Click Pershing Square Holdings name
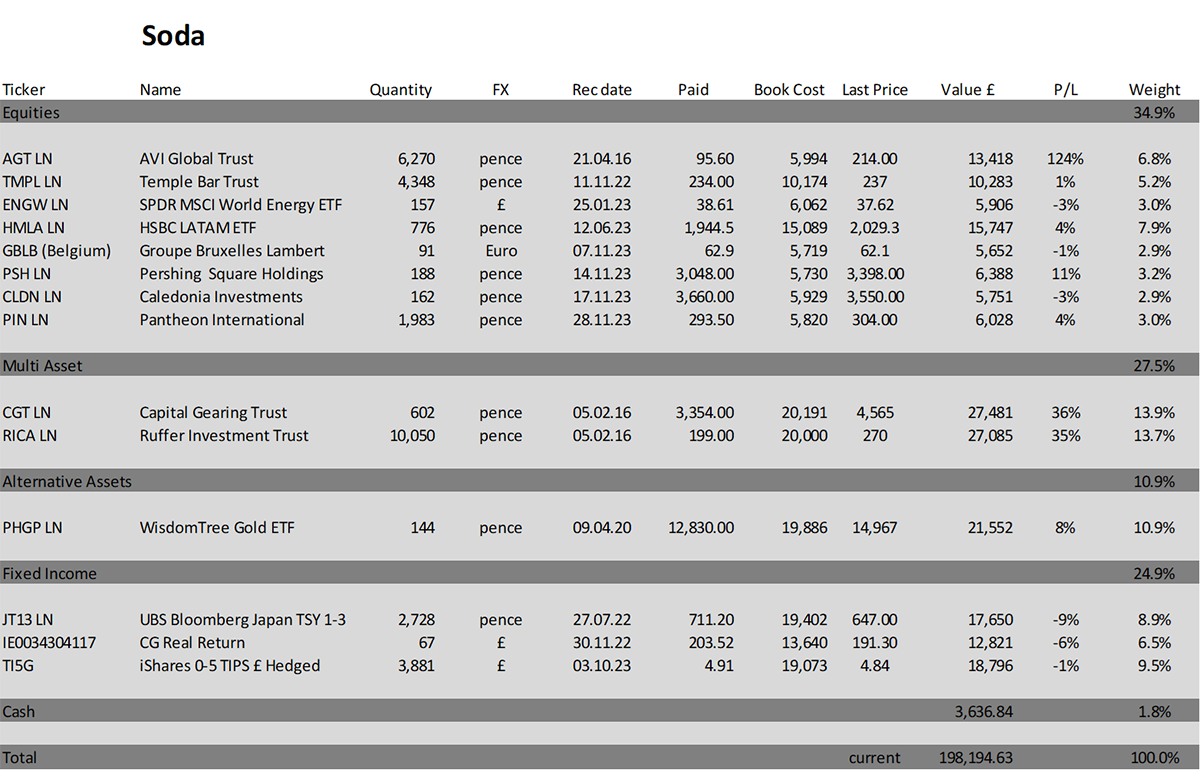This screenshot has width=1200, height=770. point(231,273)
